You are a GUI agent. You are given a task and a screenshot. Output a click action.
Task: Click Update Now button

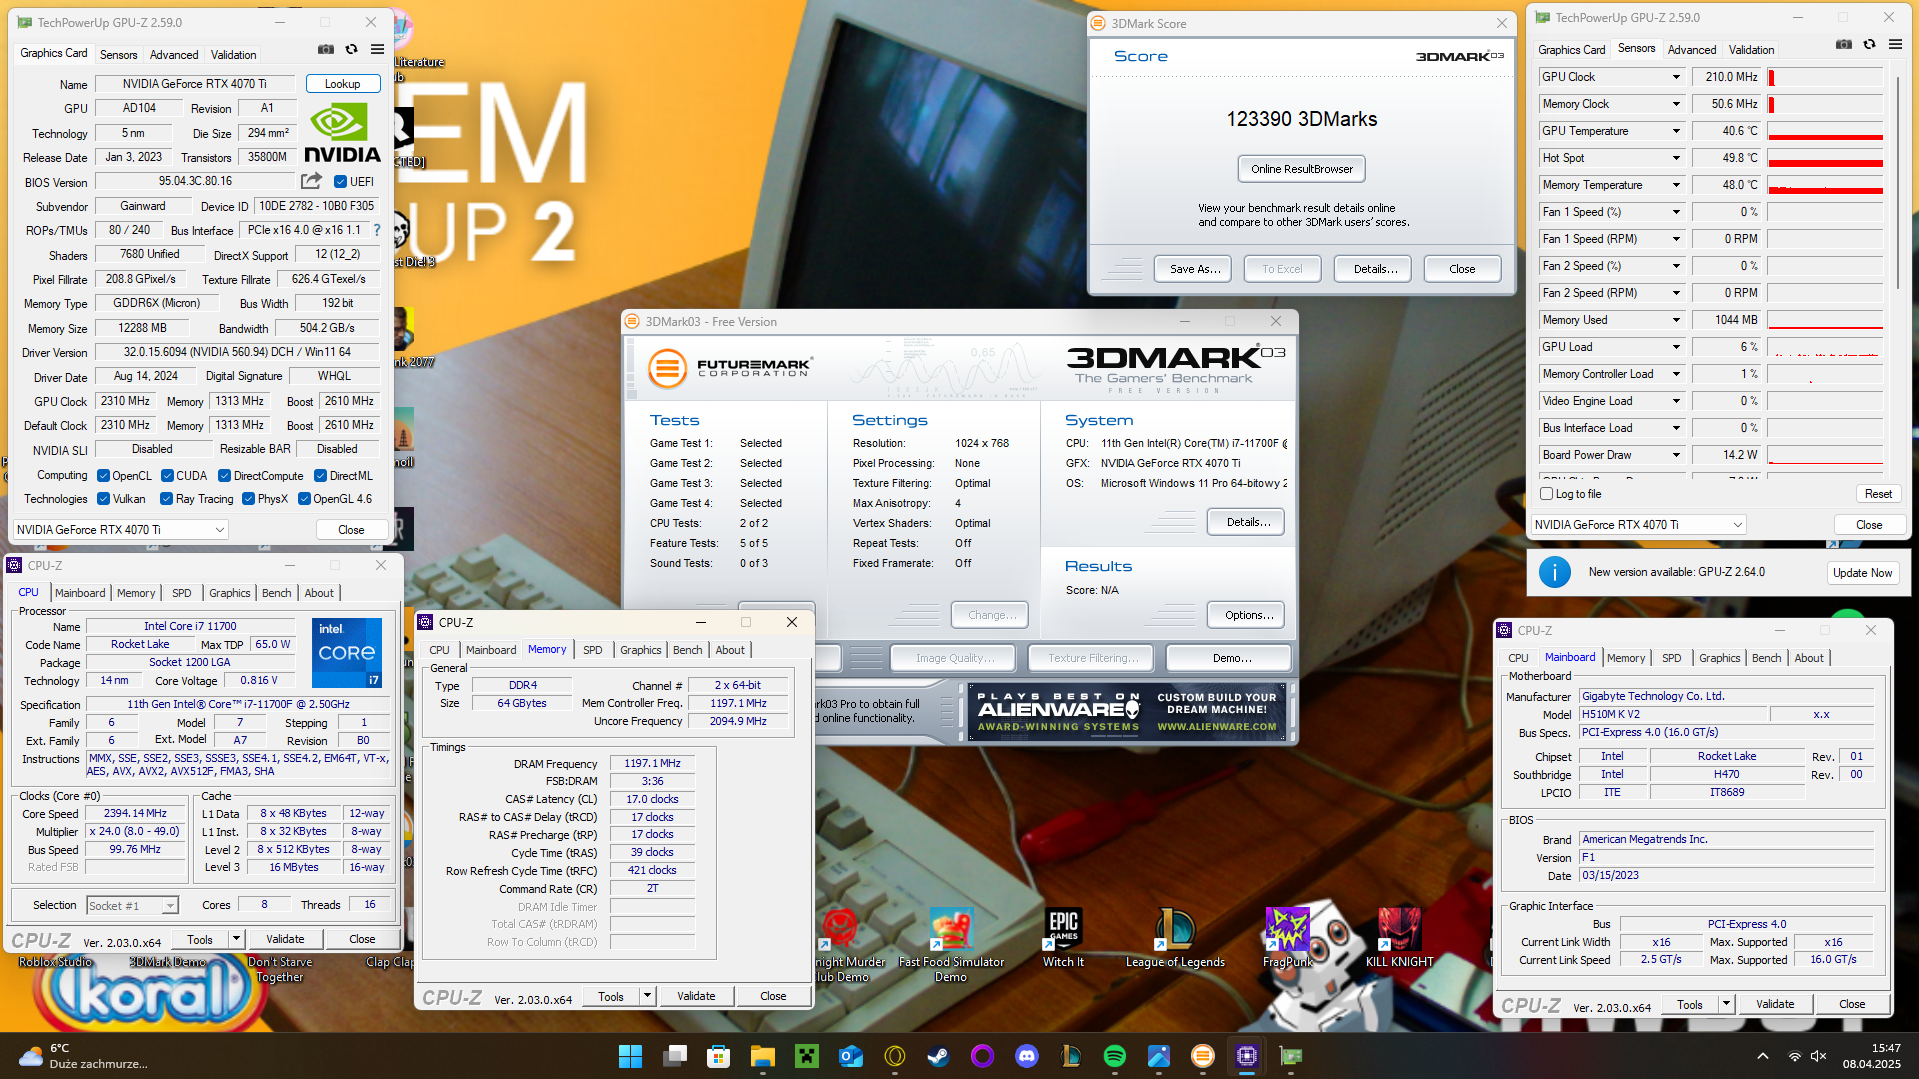(1862, 573)
